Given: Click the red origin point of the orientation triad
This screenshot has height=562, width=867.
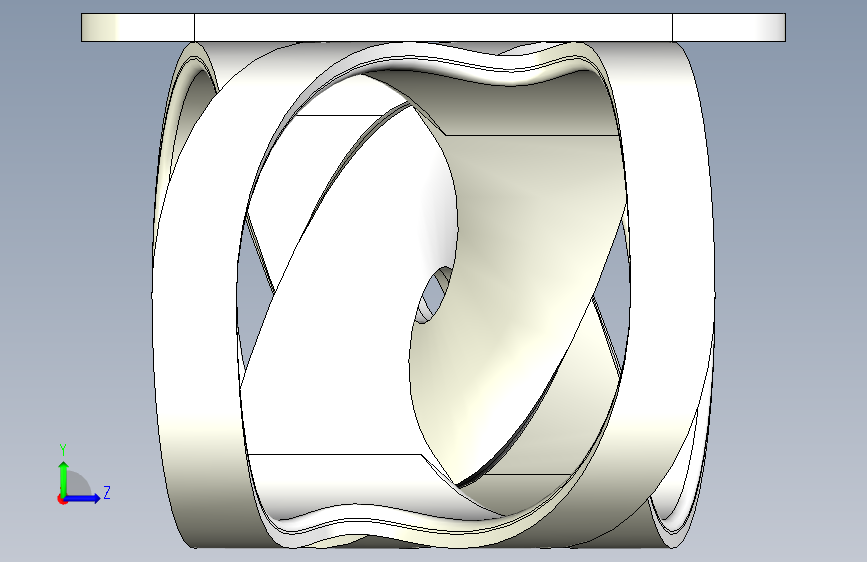Looking at the screenshot, I should point(62,499).
